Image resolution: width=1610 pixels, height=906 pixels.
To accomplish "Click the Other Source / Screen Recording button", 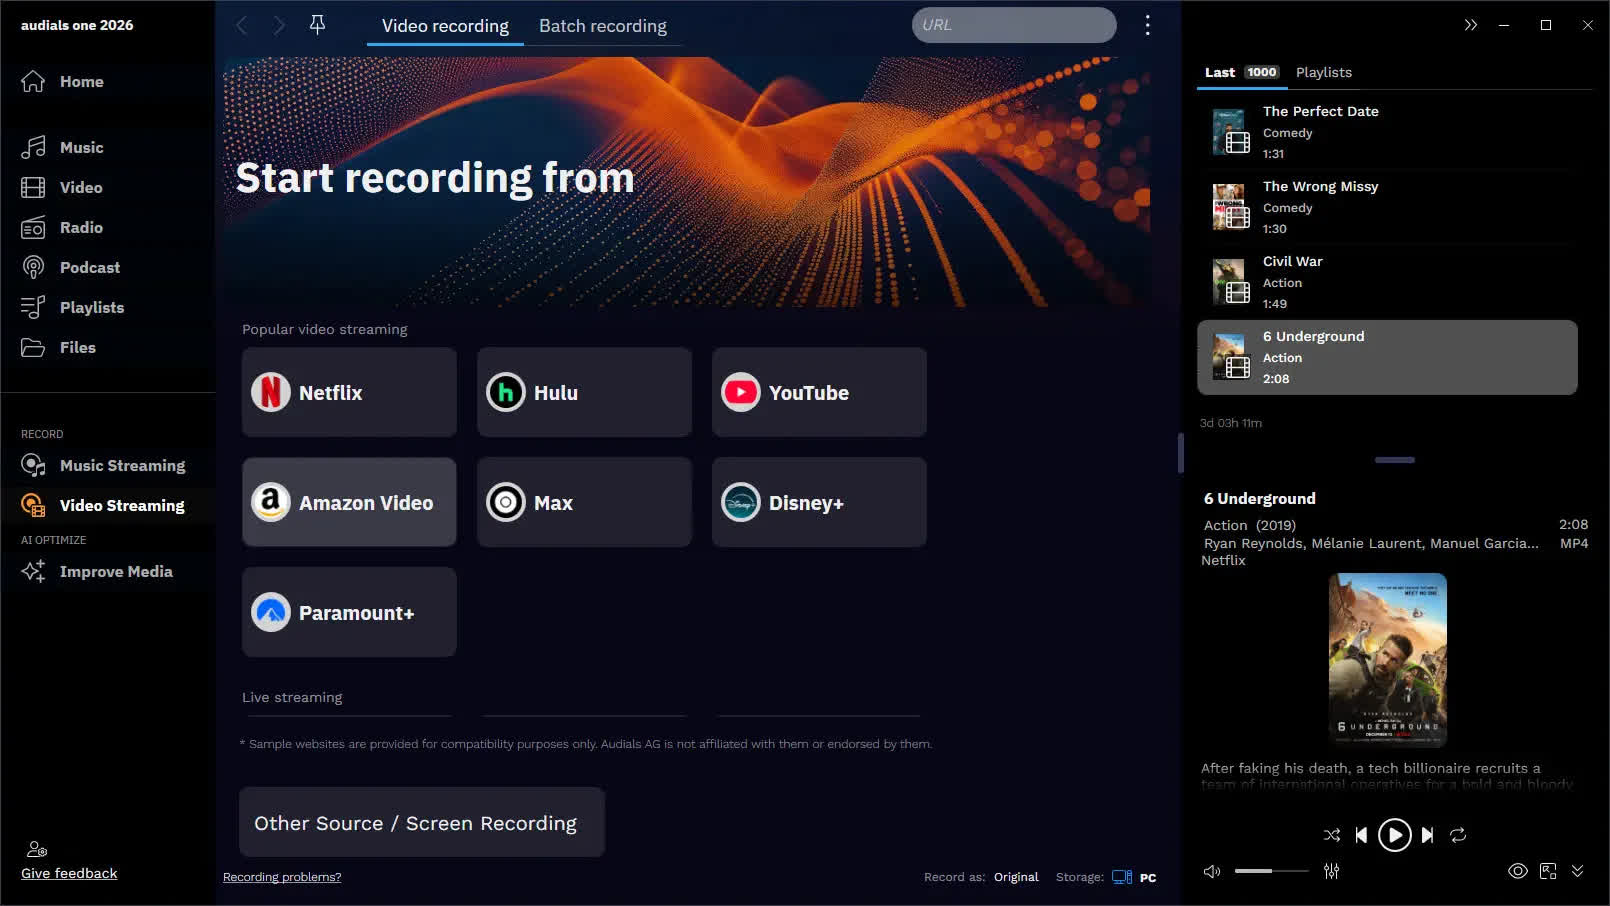I will coord(421,822).
